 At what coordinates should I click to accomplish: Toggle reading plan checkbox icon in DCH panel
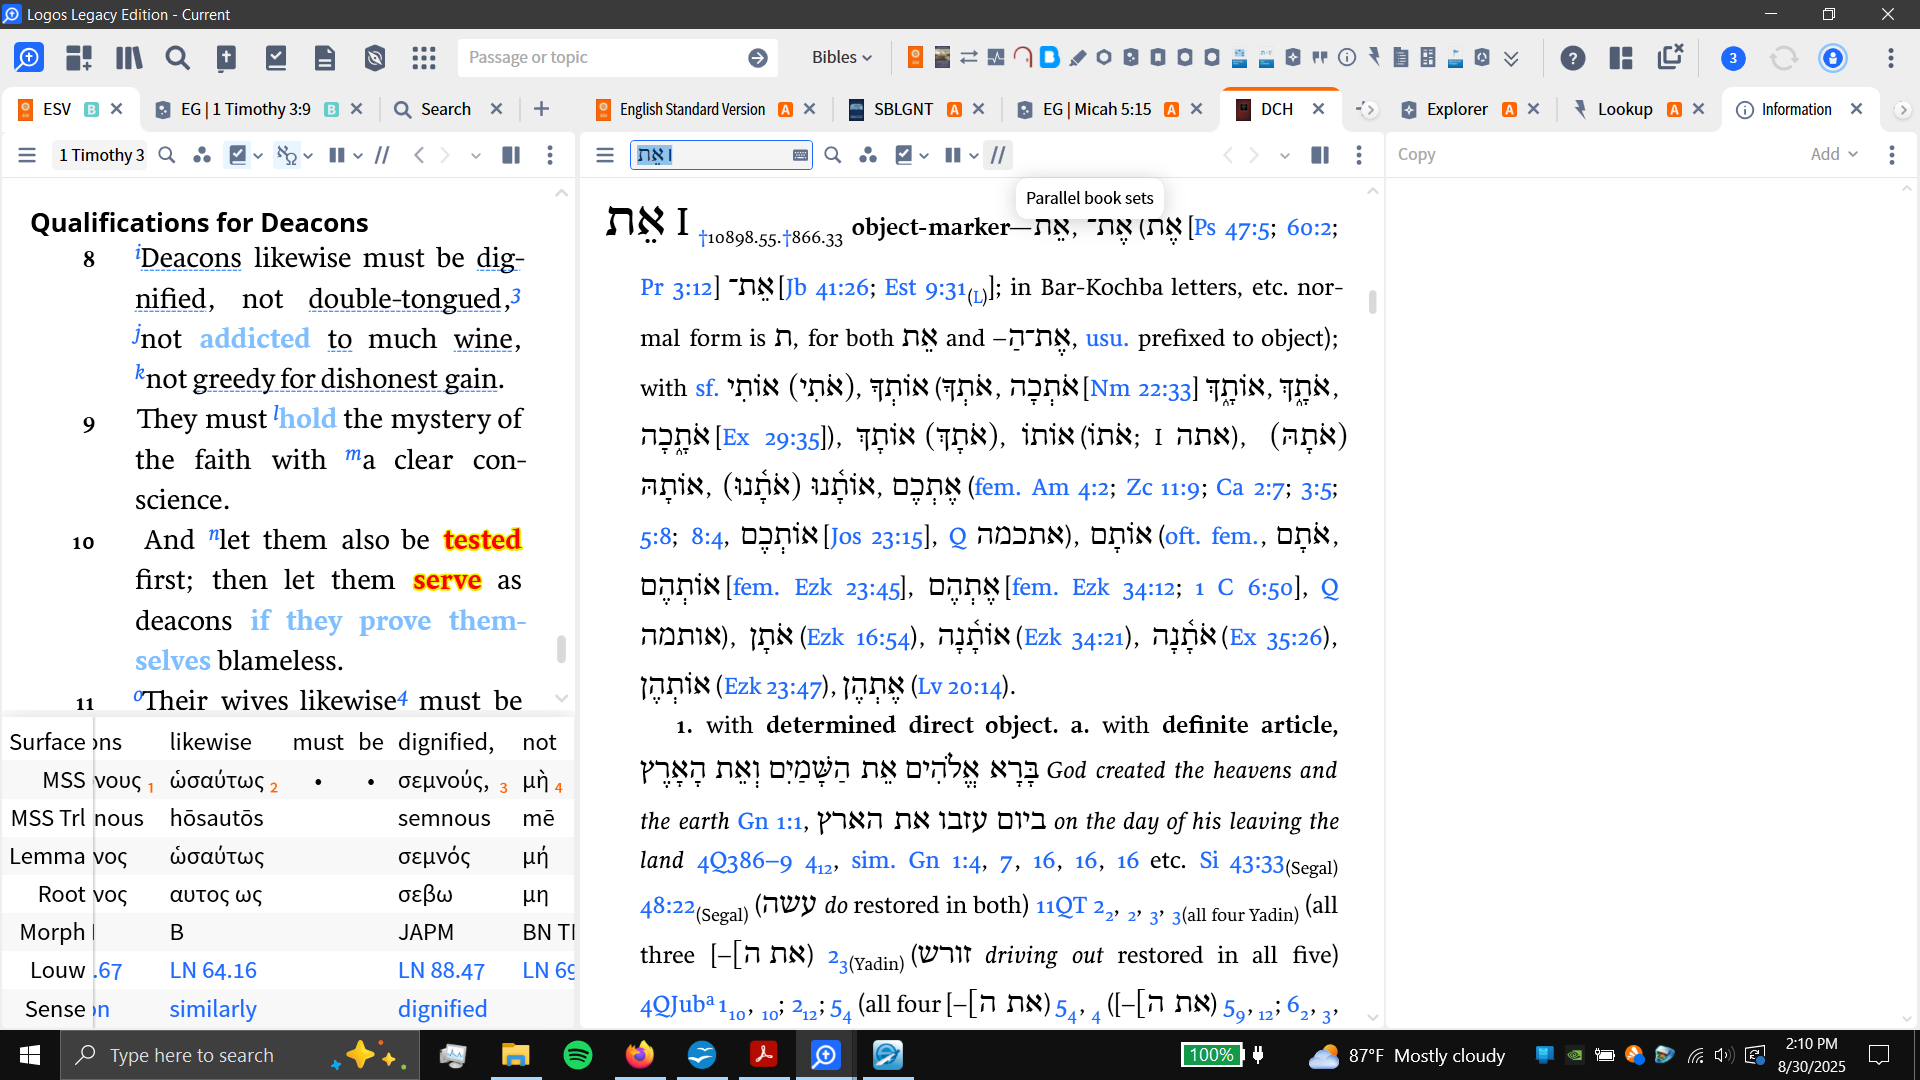click(905, 155)
